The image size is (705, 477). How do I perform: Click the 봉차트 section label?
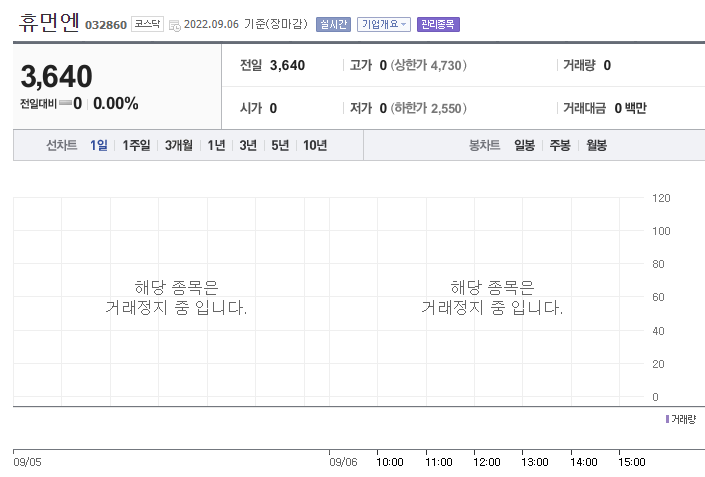pos(484,145)
